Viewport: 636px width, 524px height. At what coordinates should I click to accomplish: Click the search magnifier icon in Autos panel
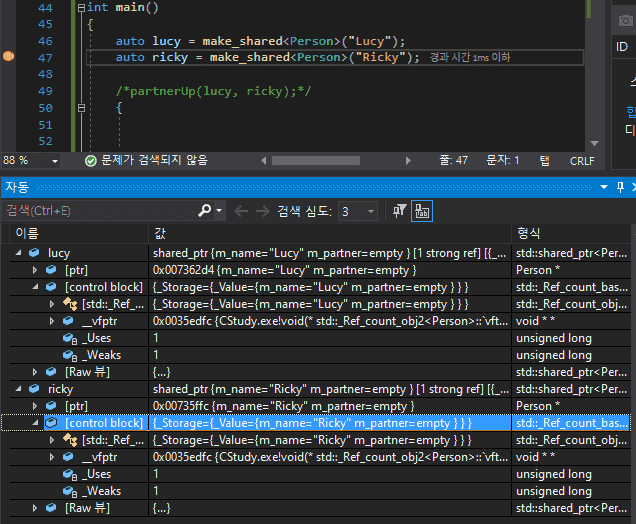[205, 211]
